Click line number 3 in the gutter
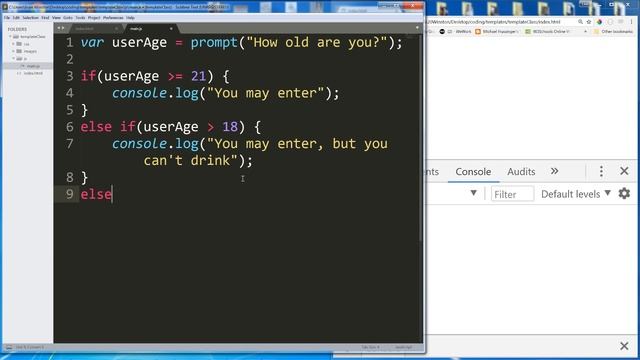Image resolution: width=640 pixels, height=360 pixels. click(x=70, y=76)
